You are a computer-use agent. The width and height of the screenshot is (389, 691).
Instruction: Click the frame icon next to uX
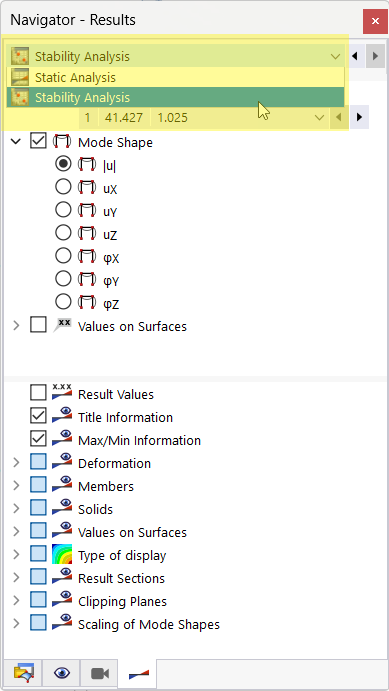pos(86,188)
